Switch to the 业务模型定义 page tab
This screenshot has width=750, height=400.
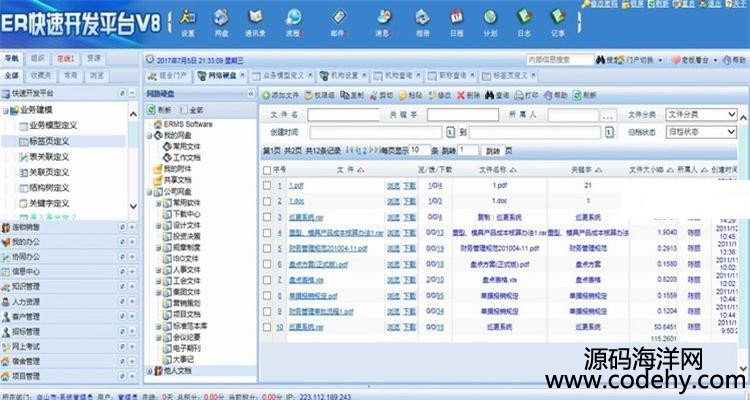click(284, 76)
